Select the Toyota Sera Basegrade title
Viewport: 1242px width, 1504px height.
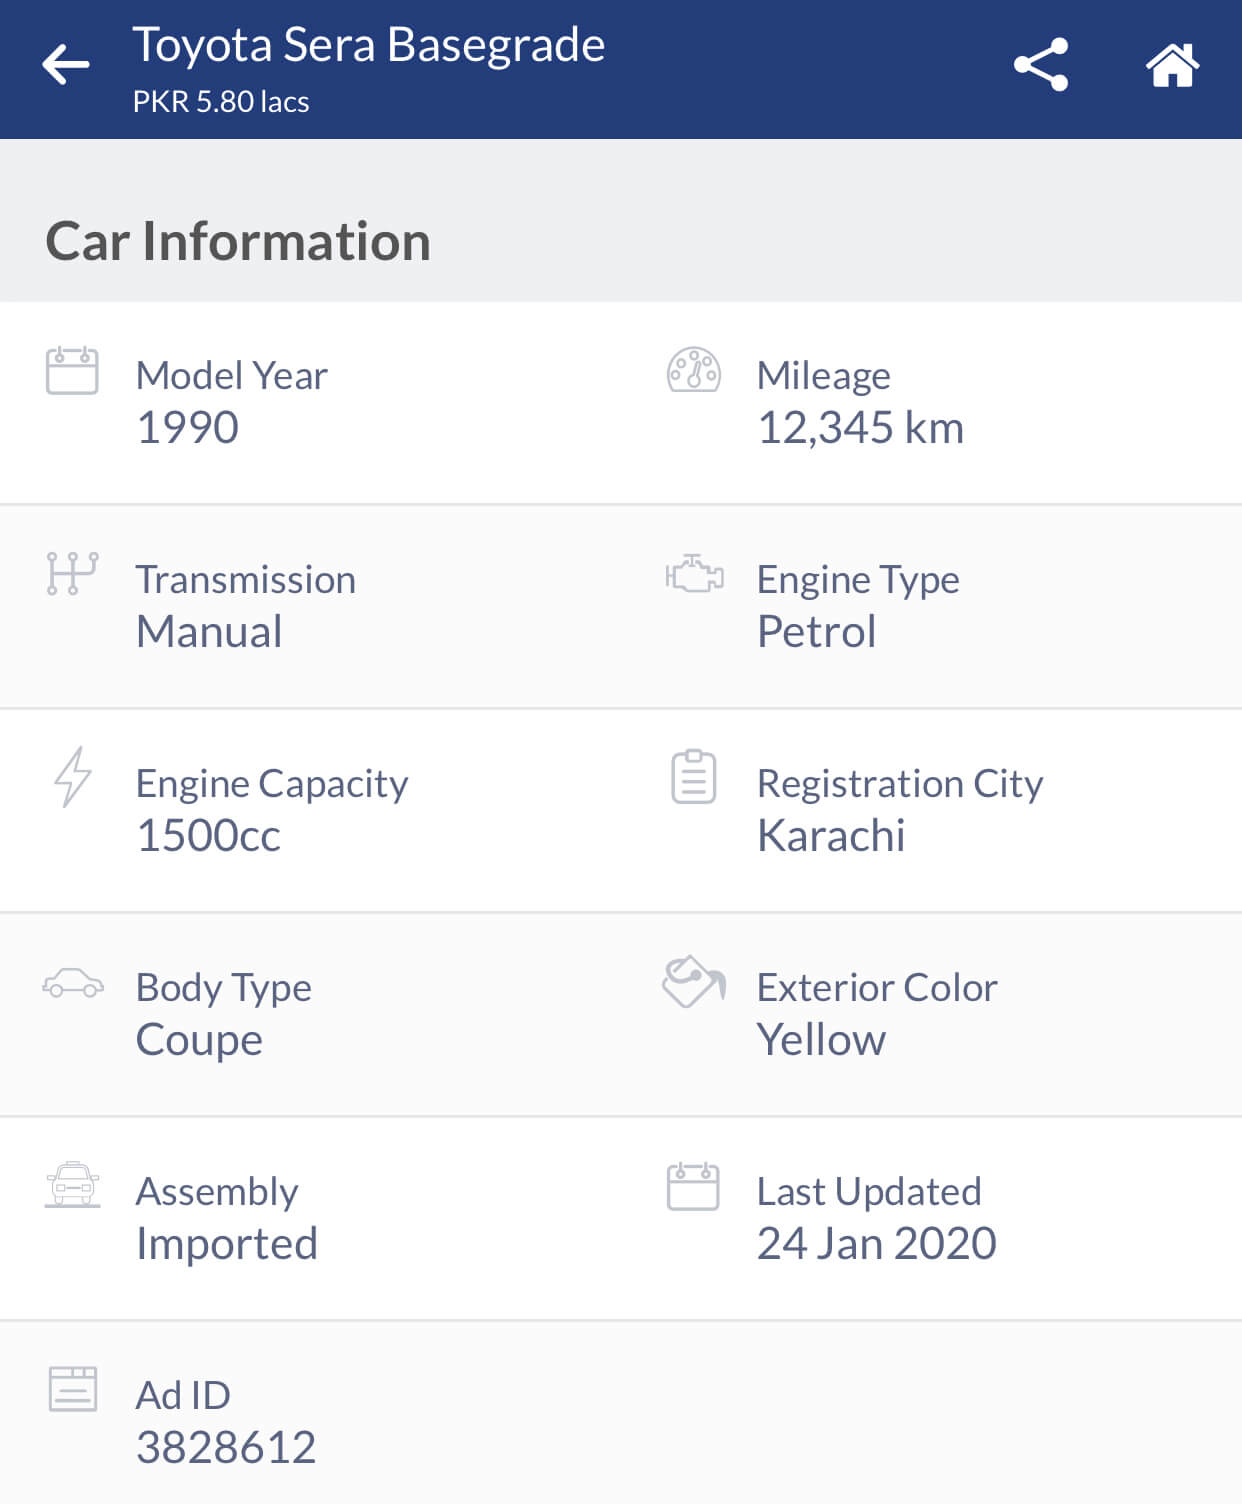pos(369,45)
